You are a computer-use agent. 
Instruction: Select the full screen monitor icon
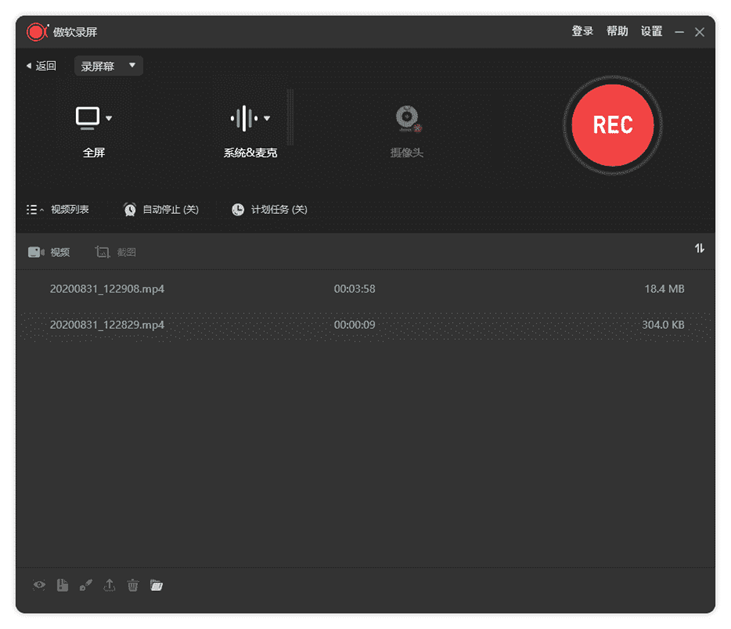click(87, 118)
